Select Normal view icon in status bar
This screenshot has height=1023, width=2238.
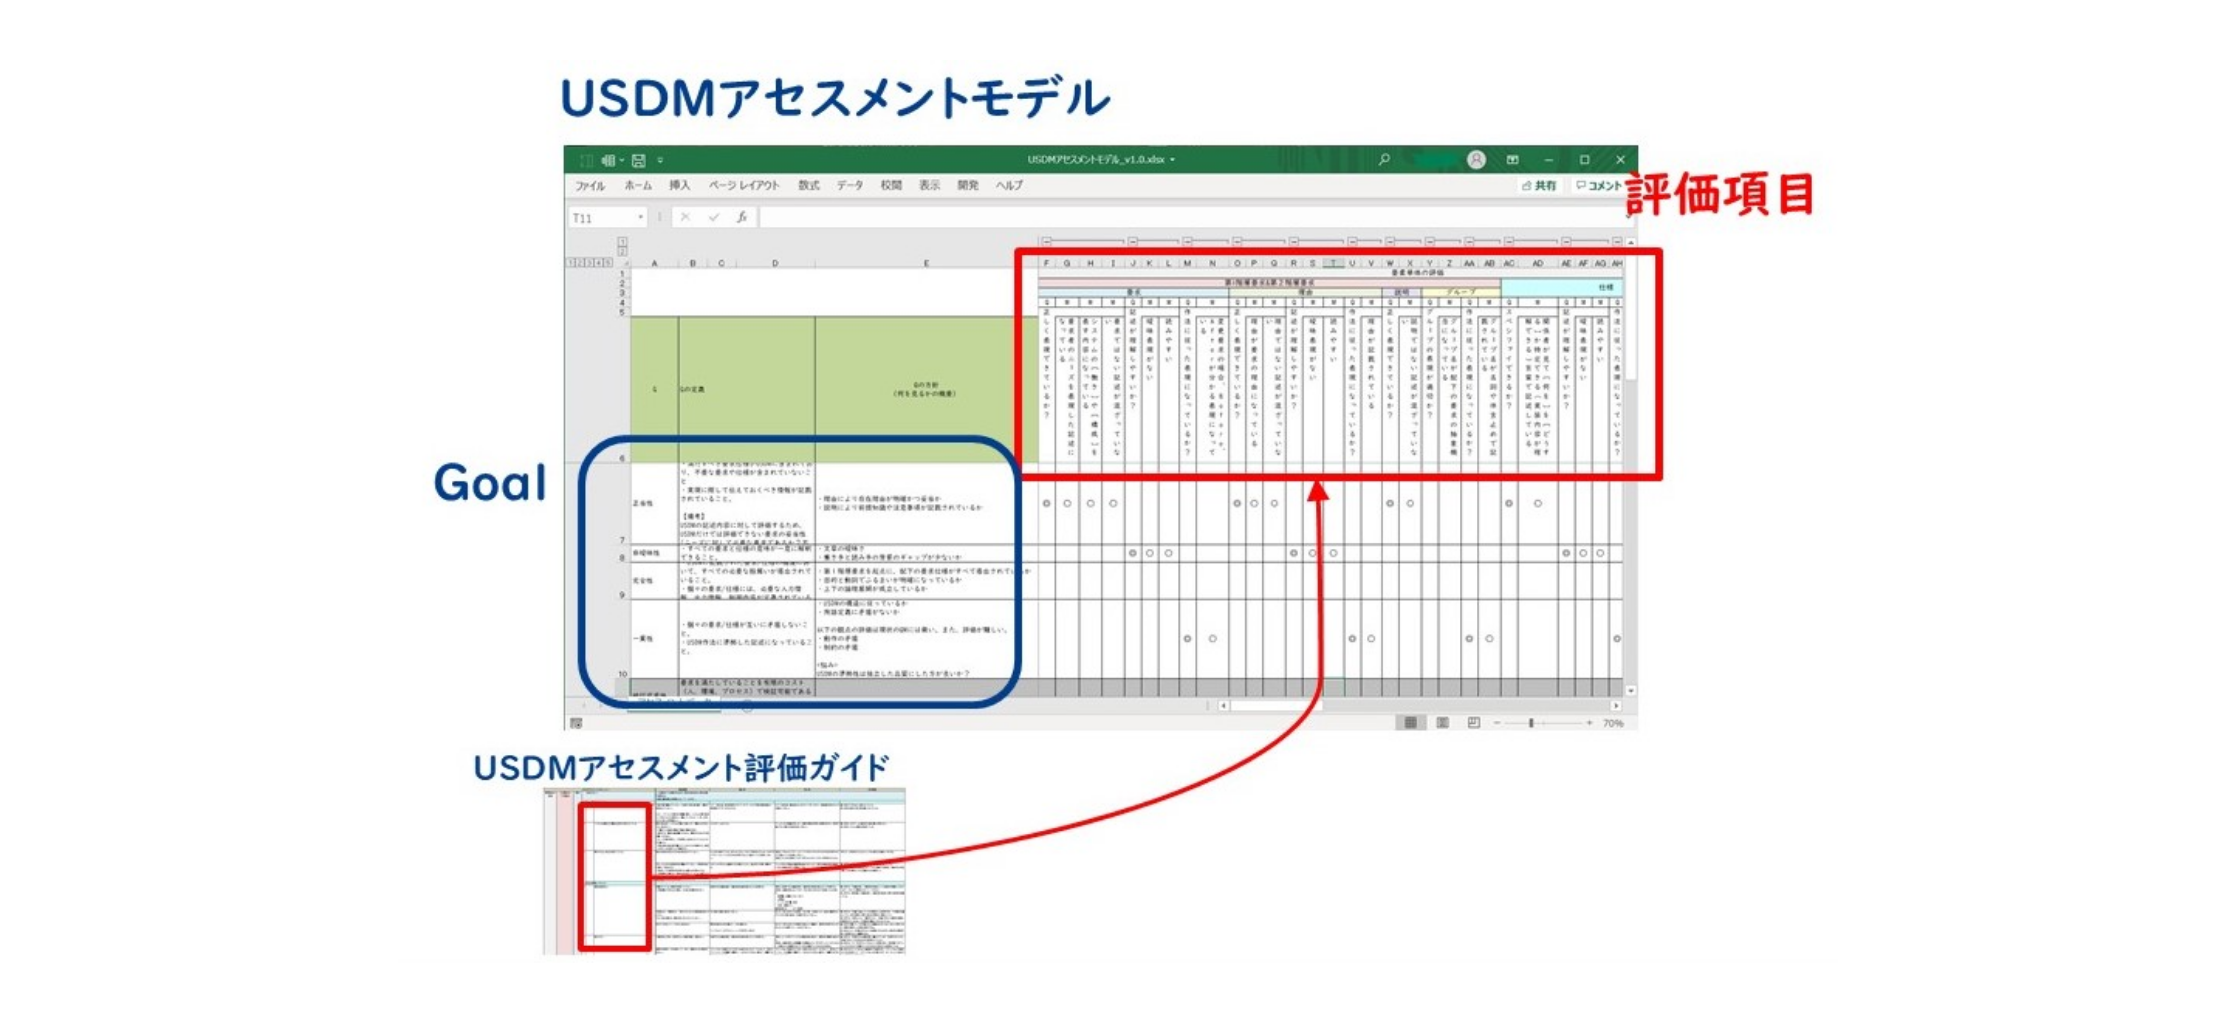[1410, 722]
